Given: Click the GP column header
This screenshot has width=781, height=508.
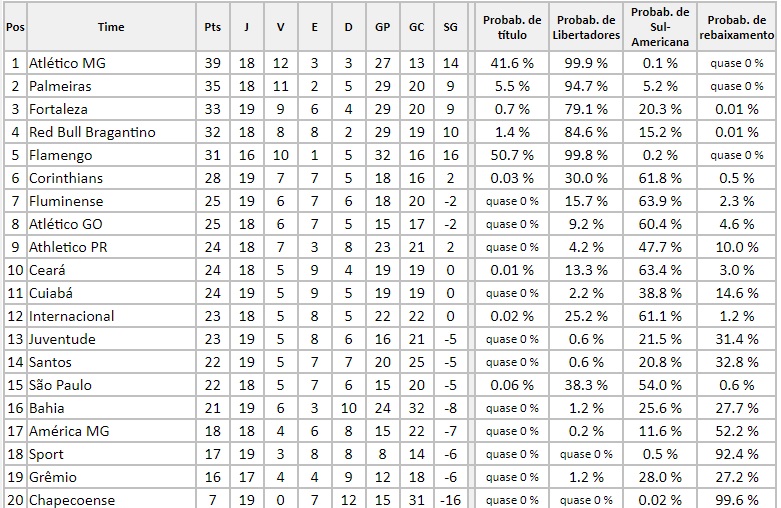Looking at the screenshot, I should click(x=383, y=27).
